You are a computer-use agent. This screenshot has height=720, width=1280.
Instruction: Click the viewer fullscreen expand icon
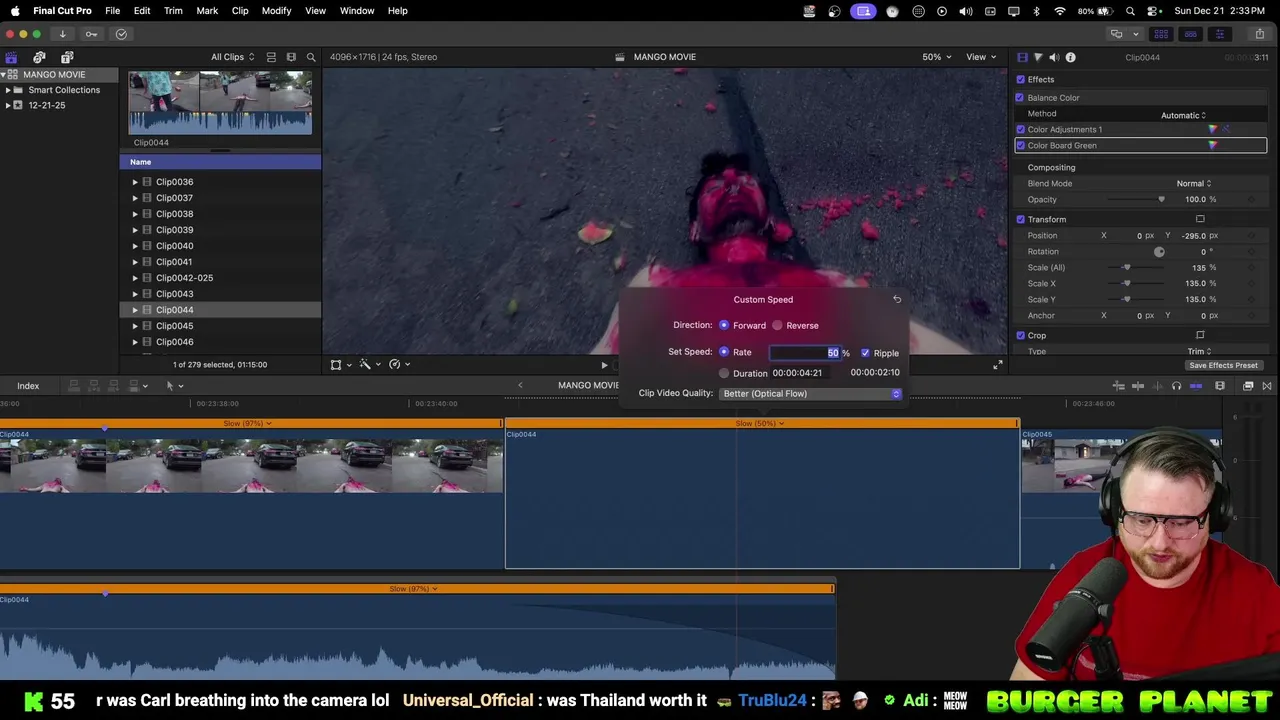tap(997, 365)
